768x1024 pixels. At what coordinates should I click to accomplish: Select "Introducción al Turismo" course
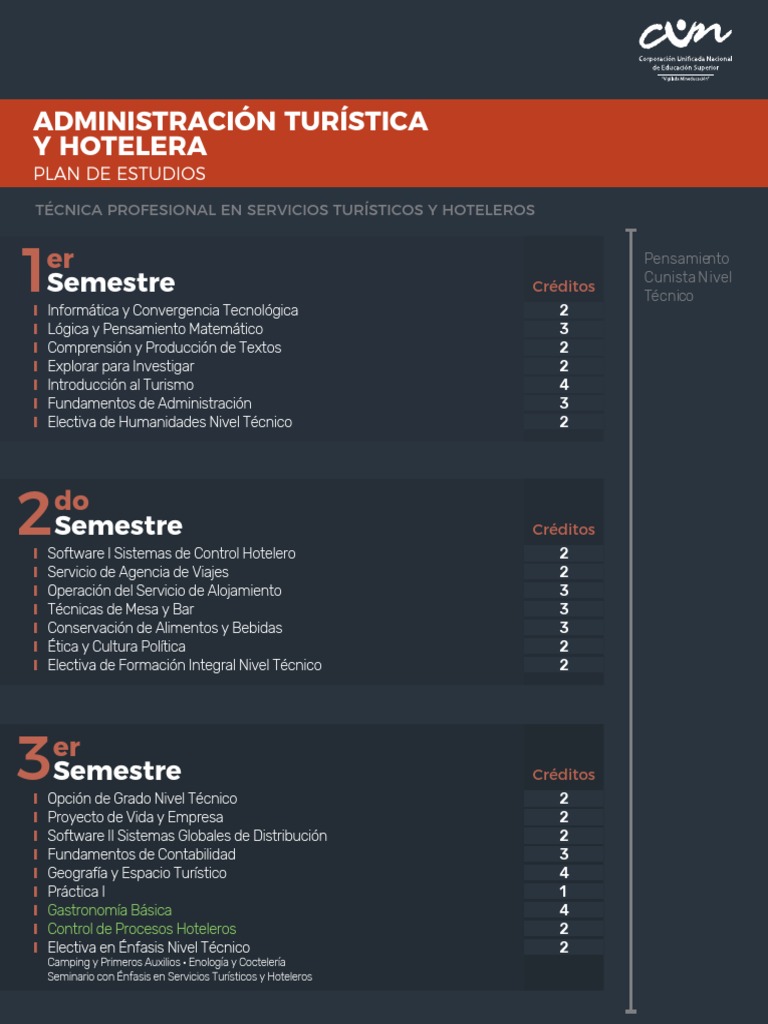(120, 385)
